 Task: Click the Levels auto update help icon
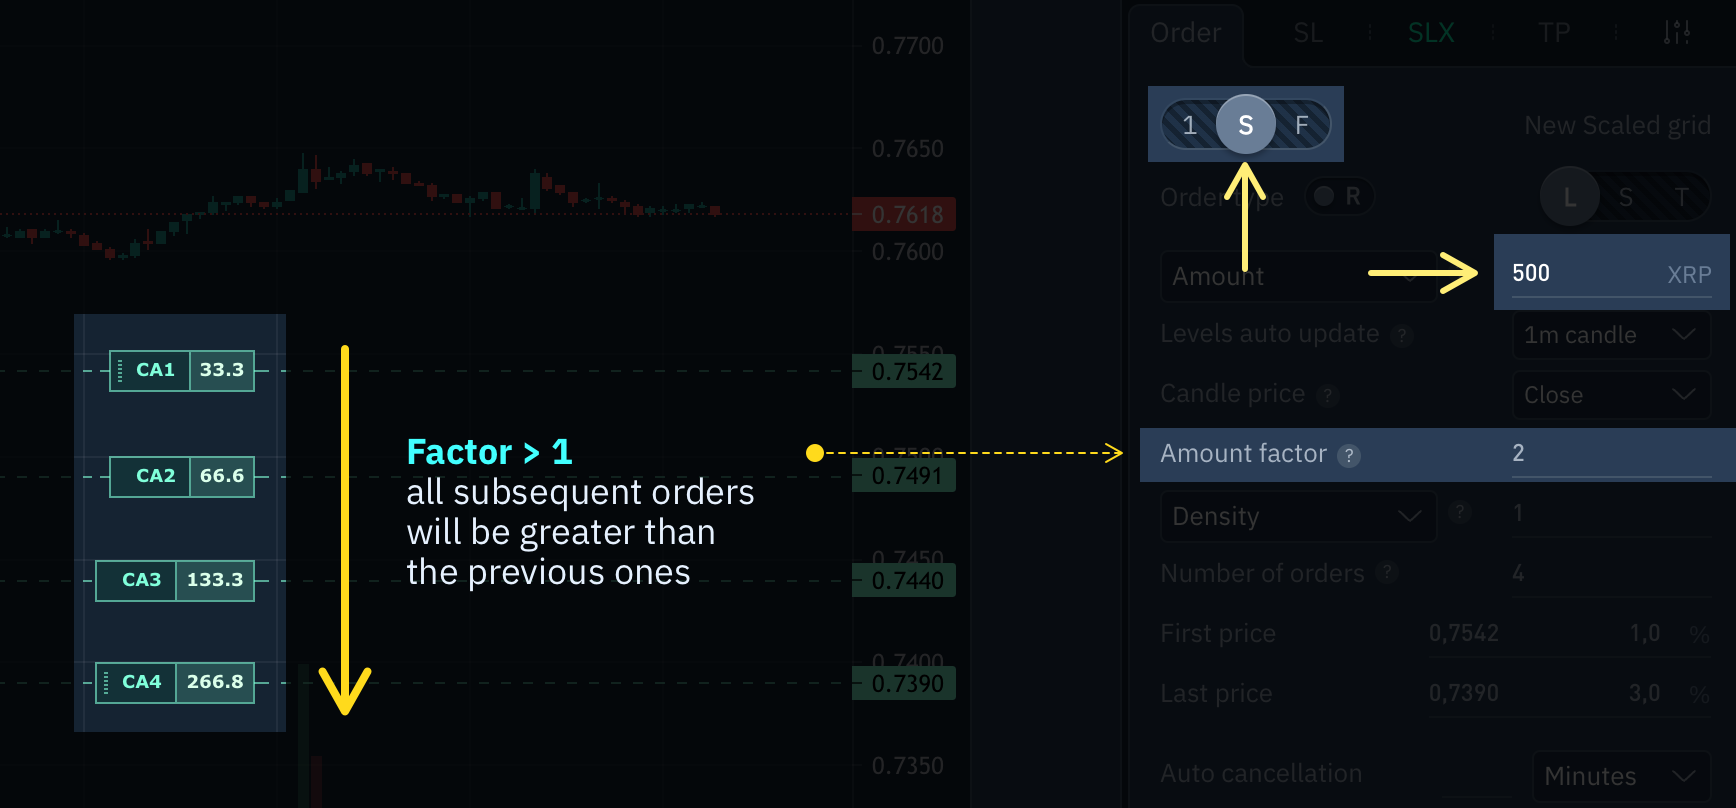coord(1402,335)
